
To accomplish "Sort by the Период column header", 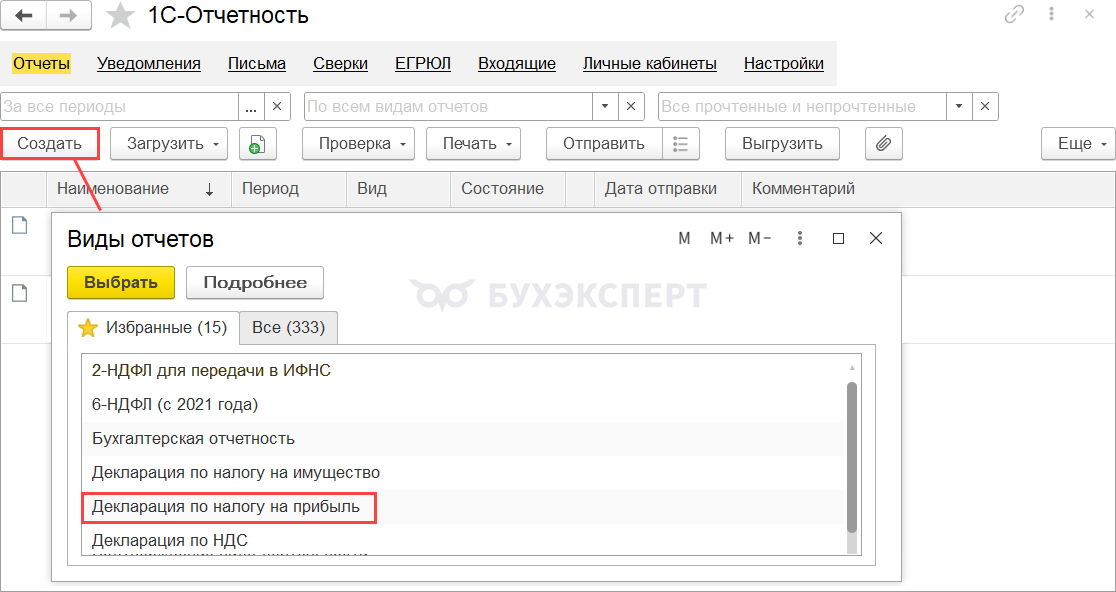I will click(289, 189).
